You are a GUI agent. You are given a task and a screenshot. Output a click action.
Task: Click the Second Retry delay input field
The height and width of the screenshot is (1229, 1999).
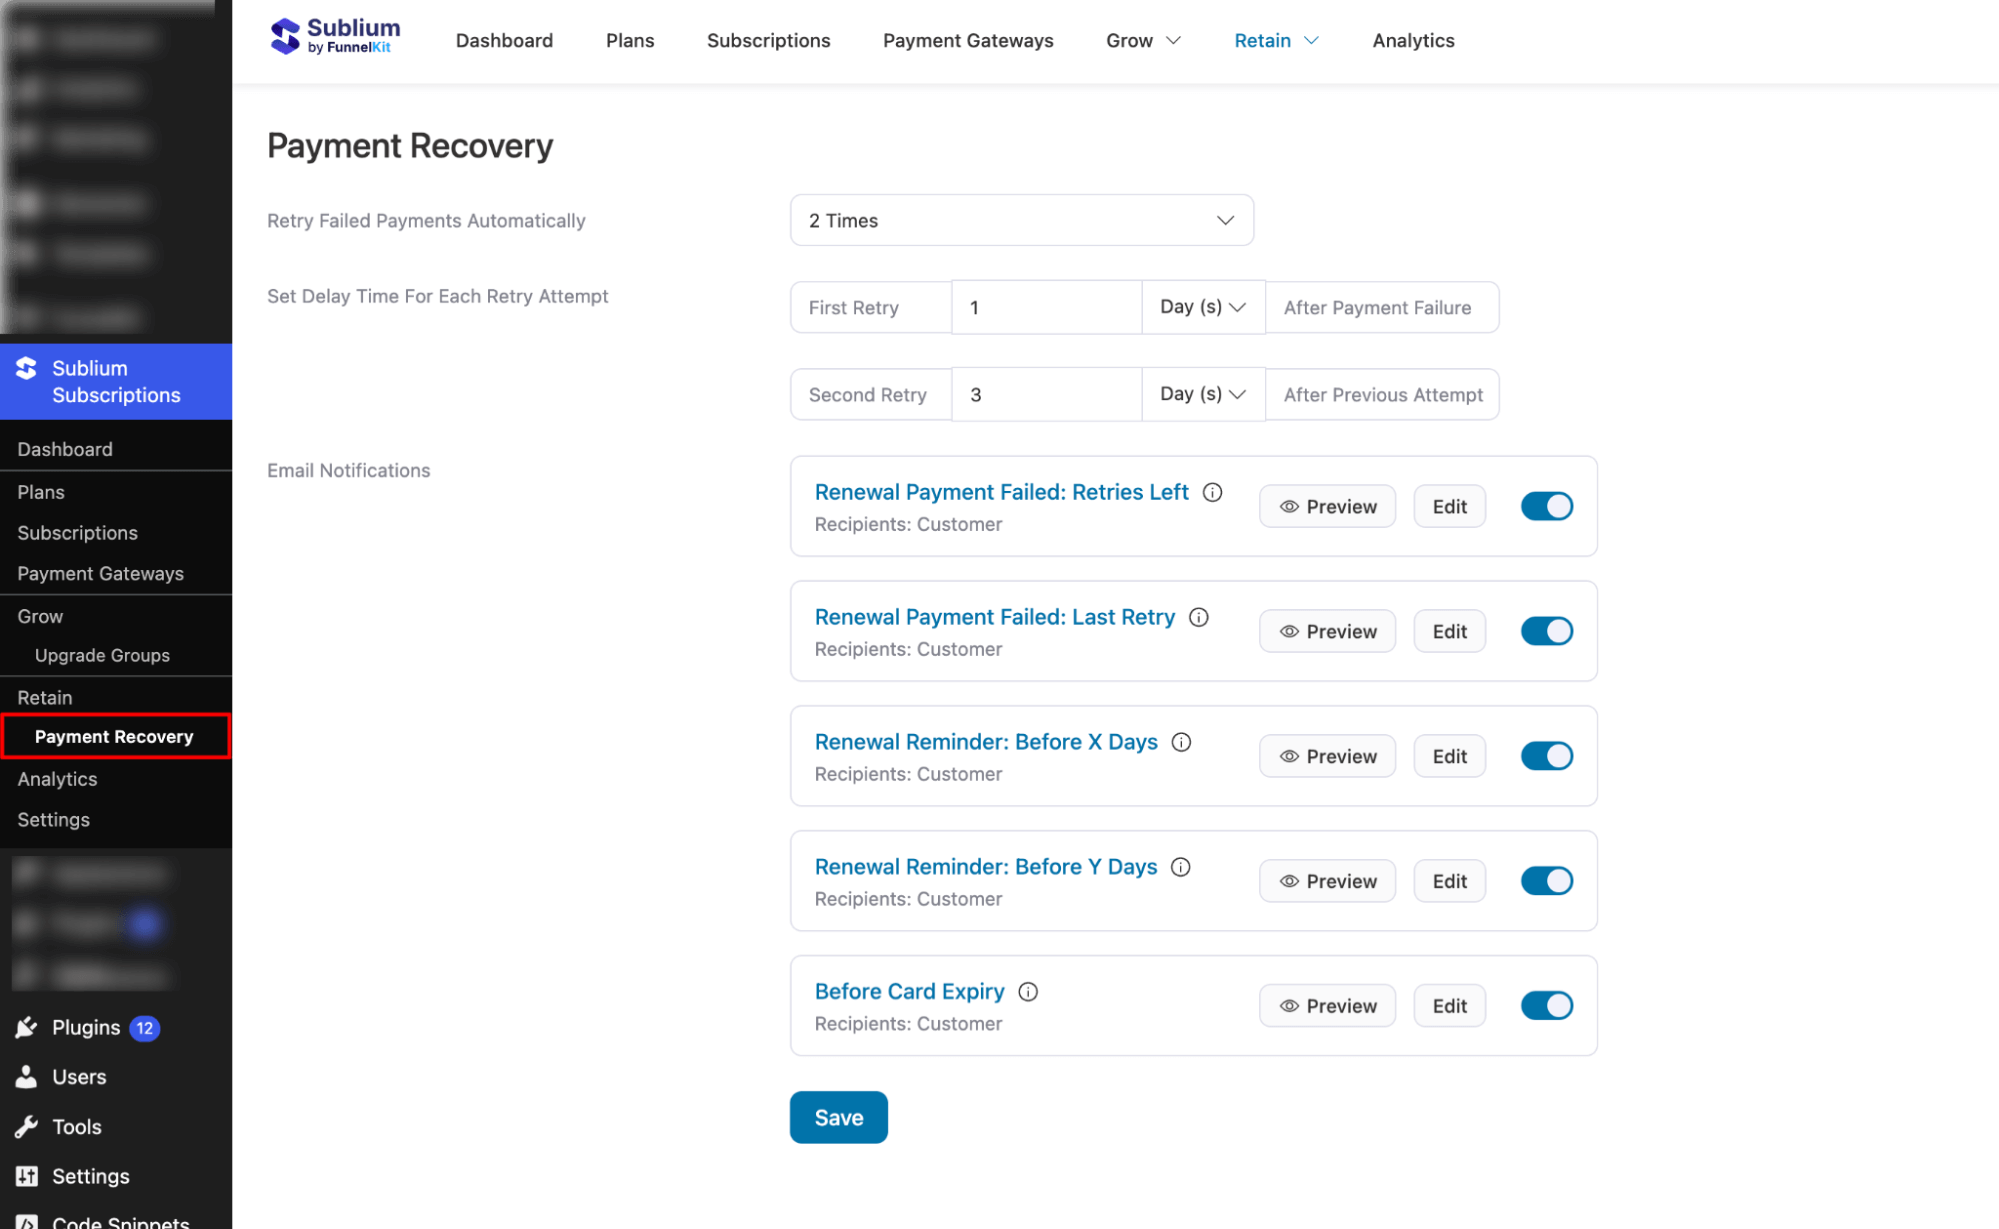1046,394
